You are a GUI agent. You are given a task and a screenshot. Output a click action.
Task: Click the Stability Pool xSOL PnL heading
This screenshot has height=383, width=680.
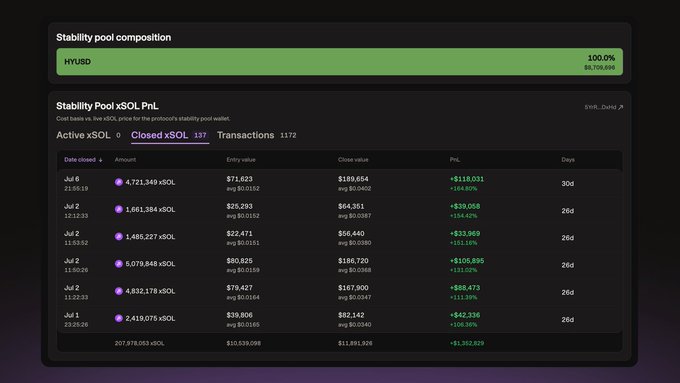(107, 106)
